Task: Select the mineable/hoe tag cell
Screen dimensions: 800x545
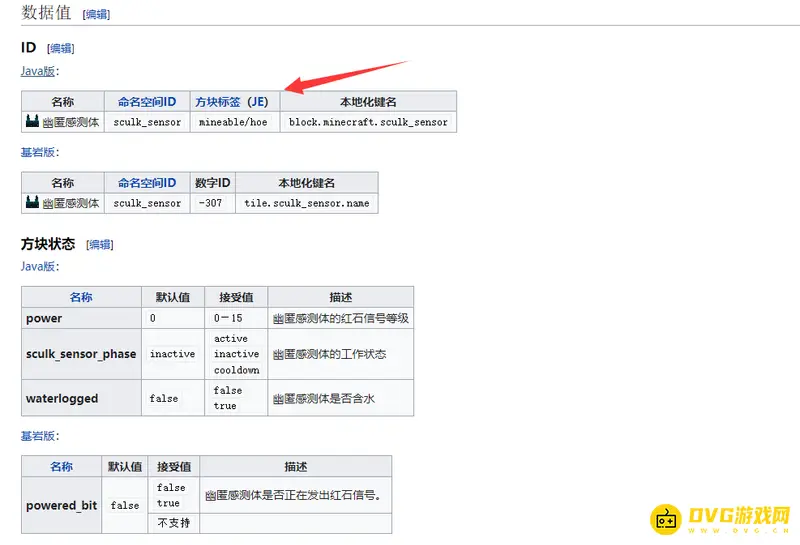Action: click(x=232, y=122)
